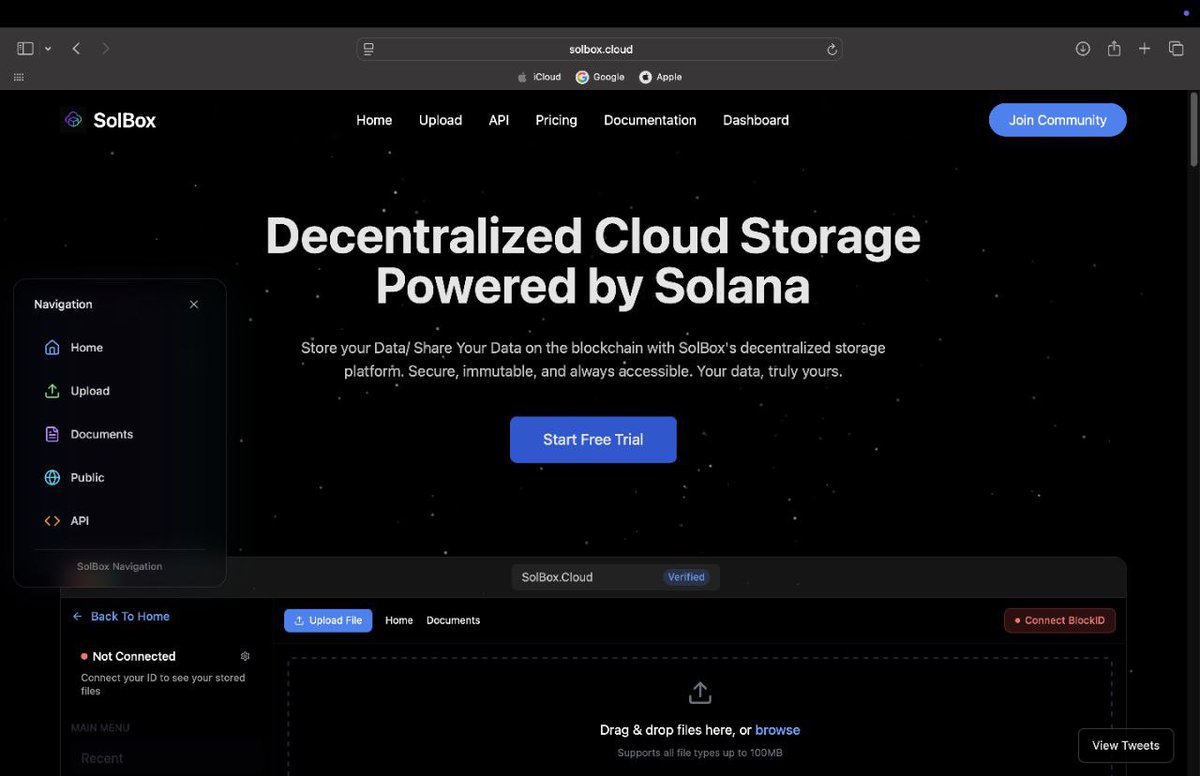Click the SolBox logo icon
The image size is (1200, 776).
73,120
